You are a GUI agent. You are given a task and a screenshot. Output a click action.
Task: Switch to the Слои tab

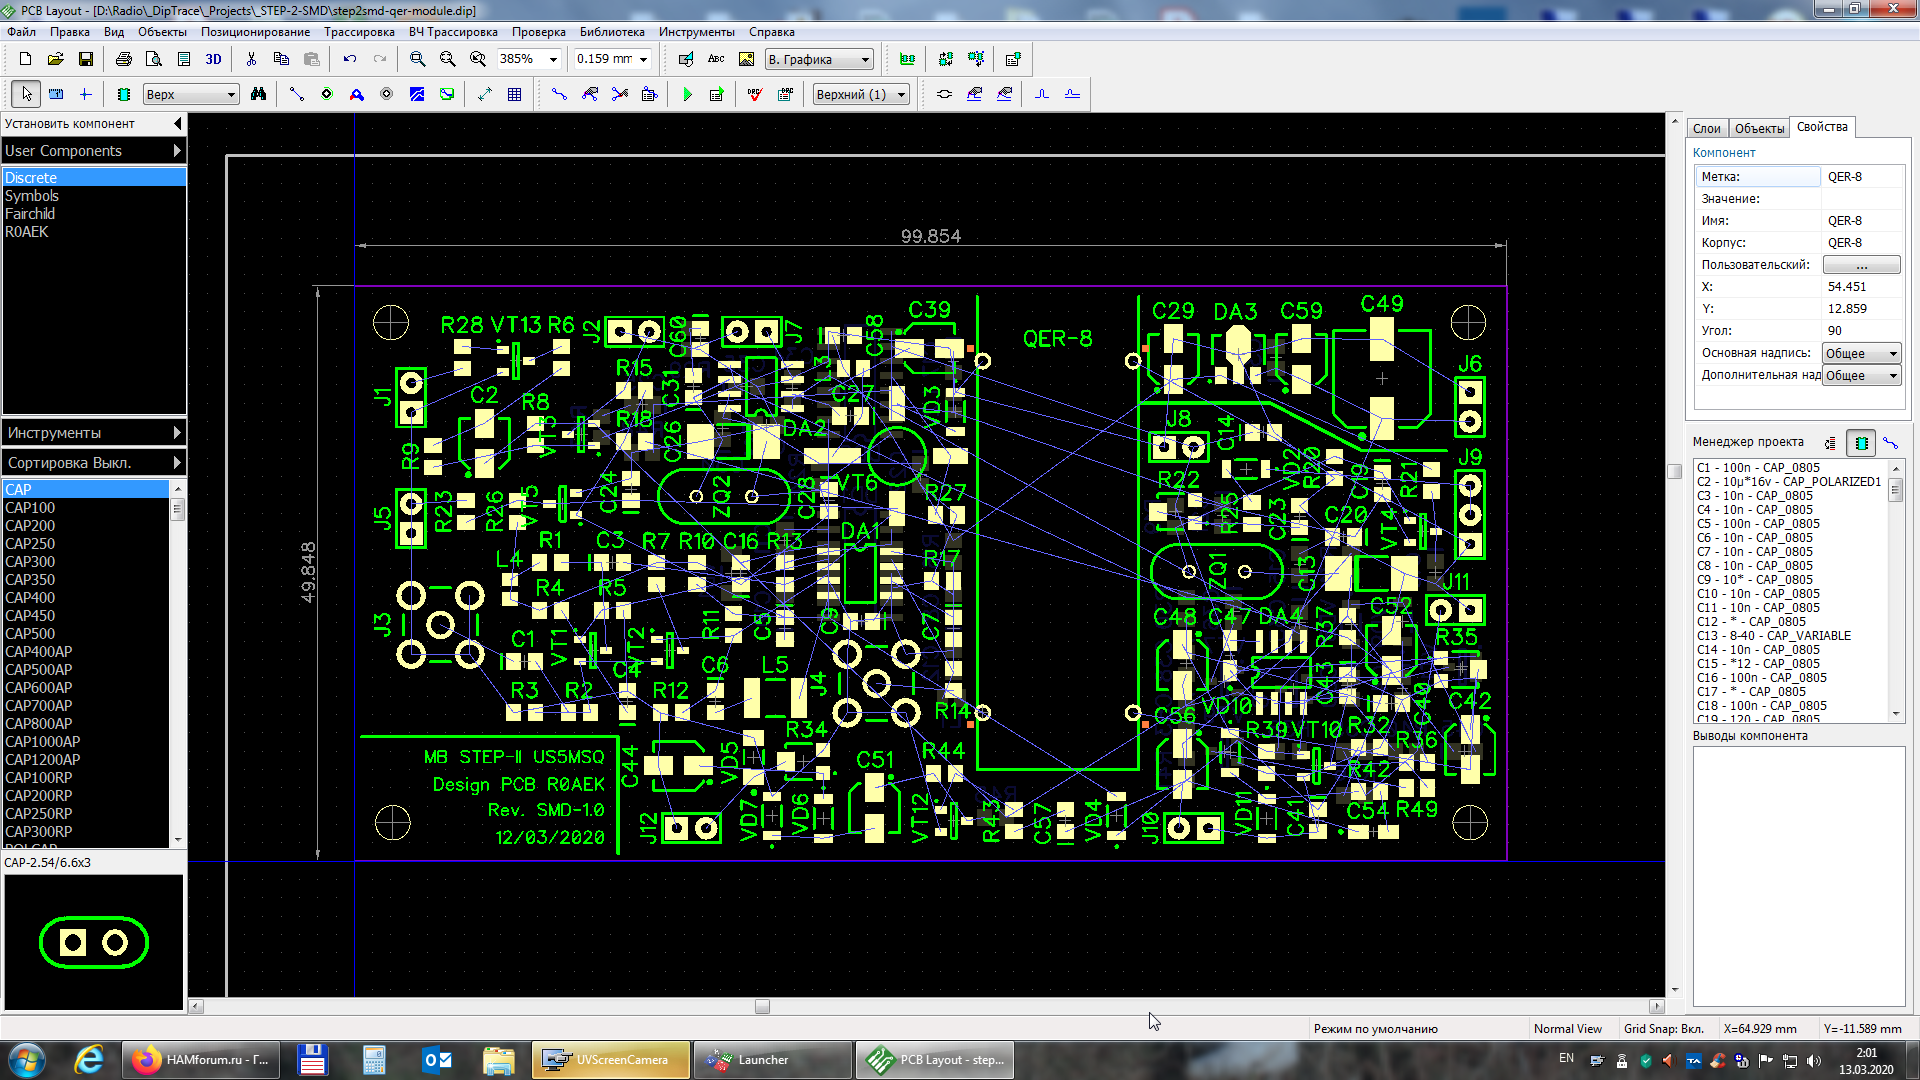pyautogui.click(x=1706, y=128)
